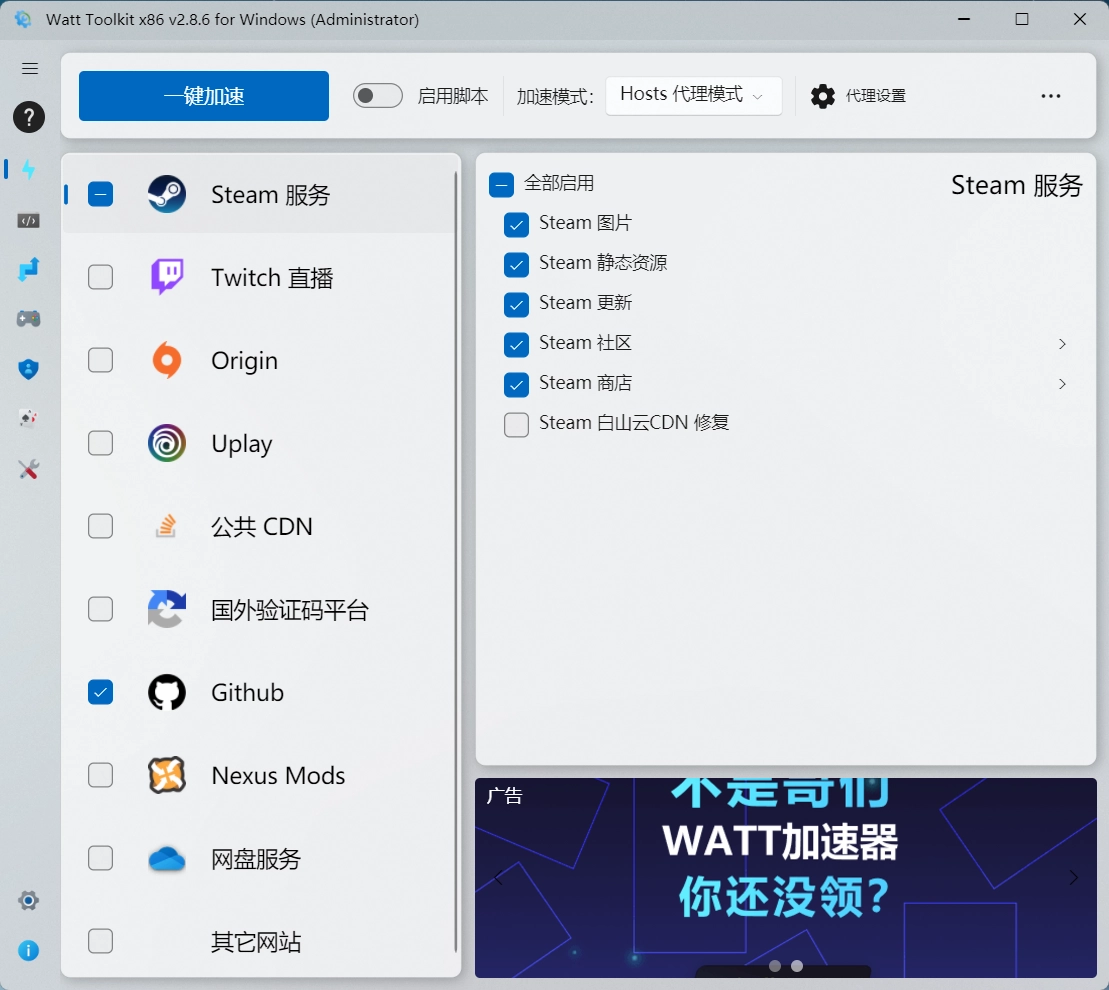Open the blue account switch sidebar icon

[28, 269]
